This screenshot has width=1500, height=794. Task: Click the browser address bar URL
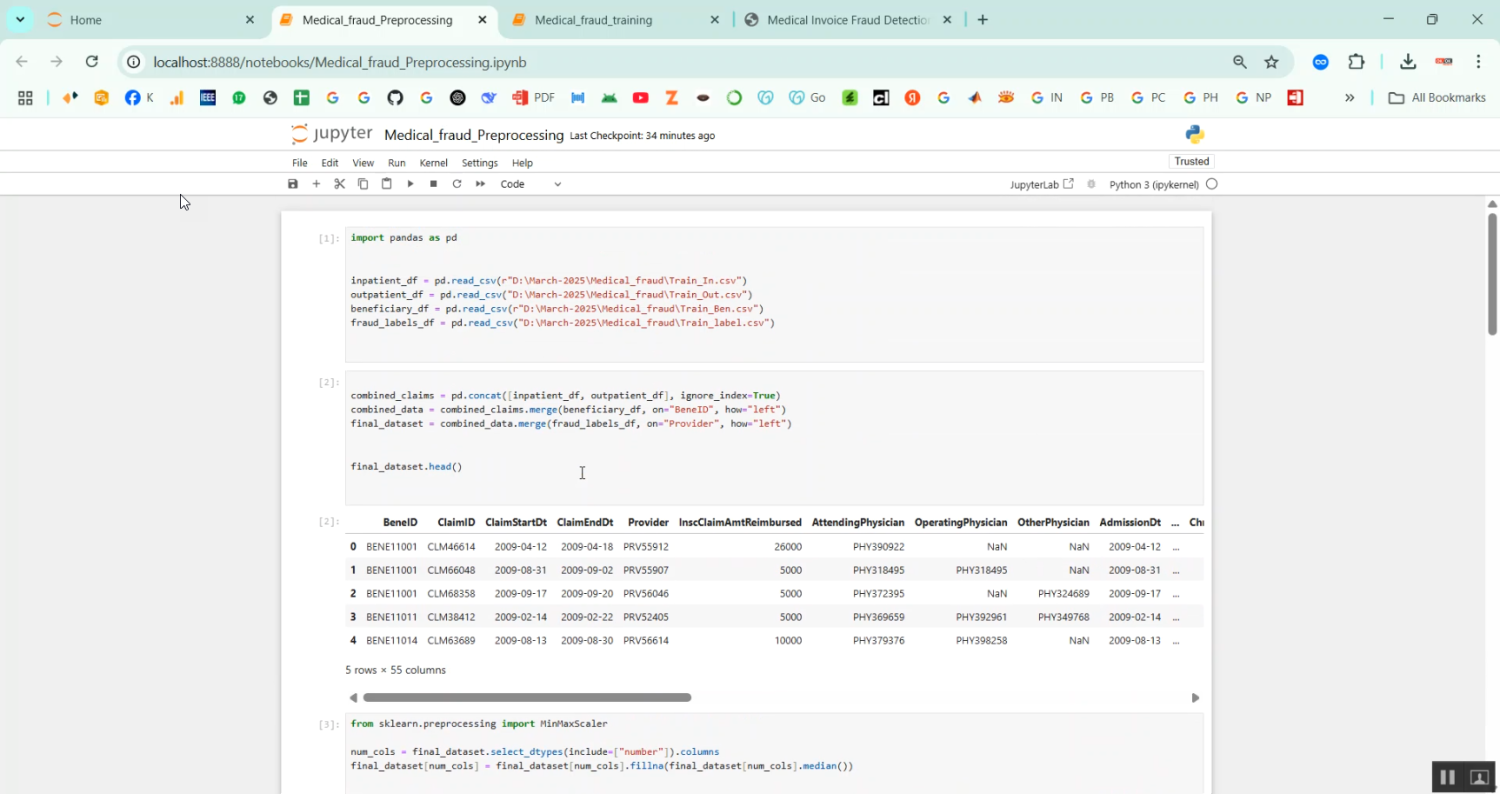point(340,62)
